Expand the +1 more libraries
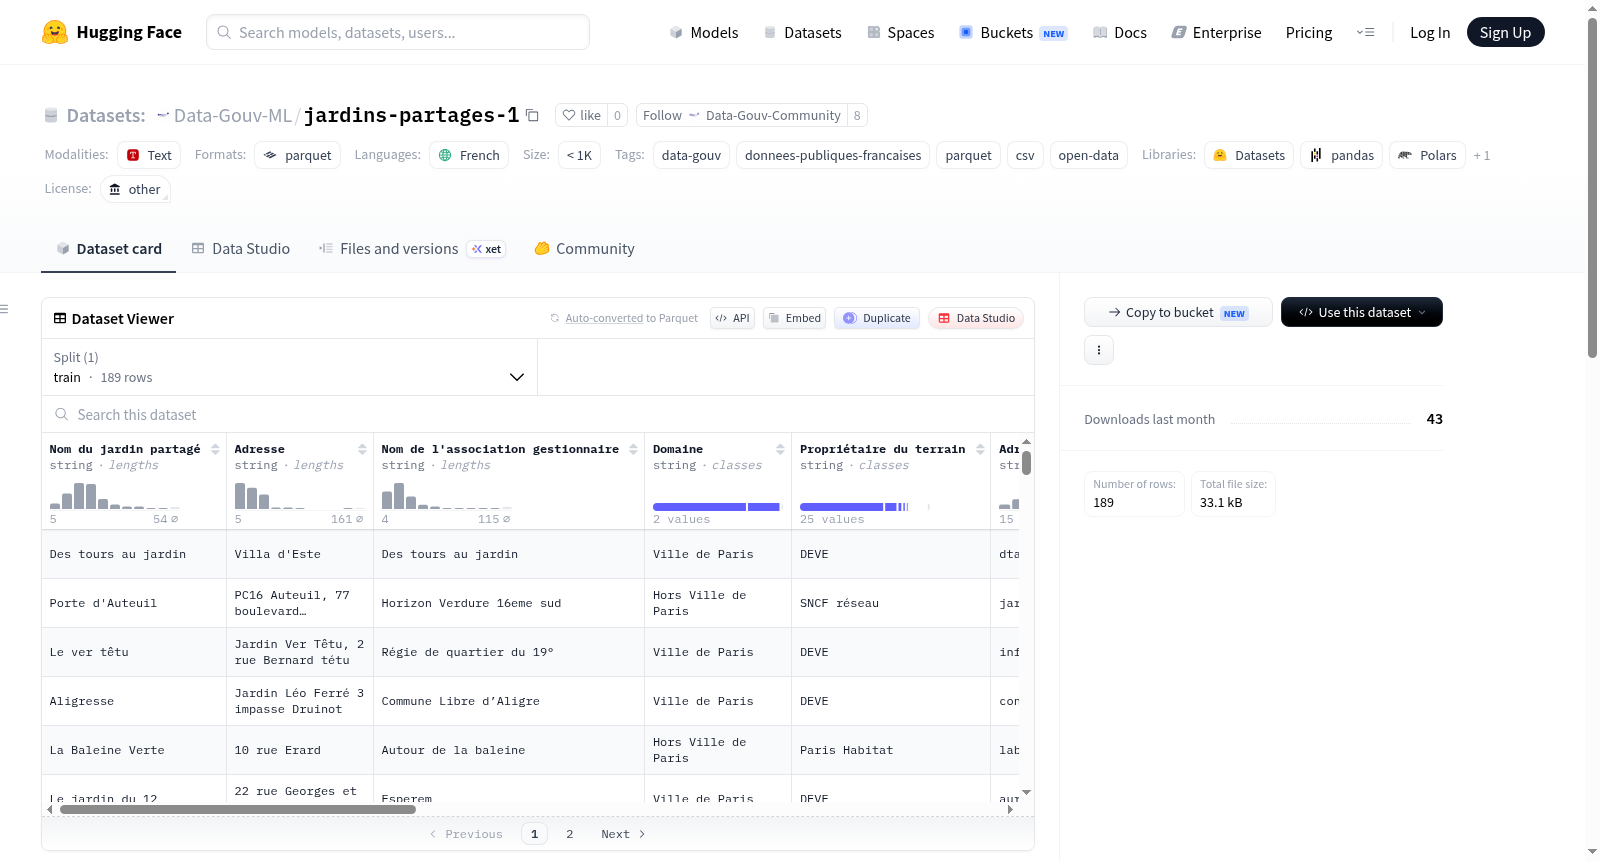The image size is (1600, 861). coord(1481,156)
